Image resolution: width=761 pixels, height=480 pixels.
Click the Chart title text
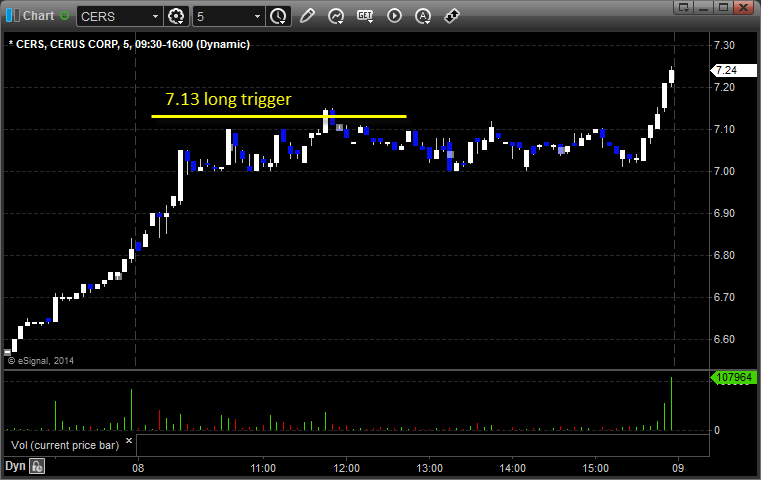[x=39, y=16]
